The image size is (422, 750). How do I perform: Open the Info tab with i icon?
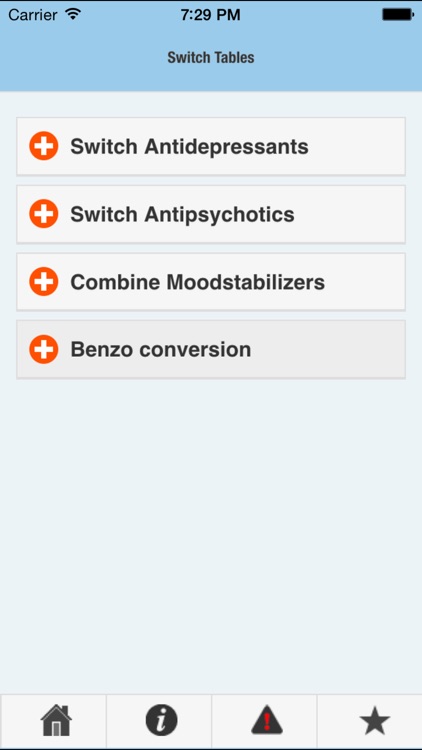click(161, 720)
